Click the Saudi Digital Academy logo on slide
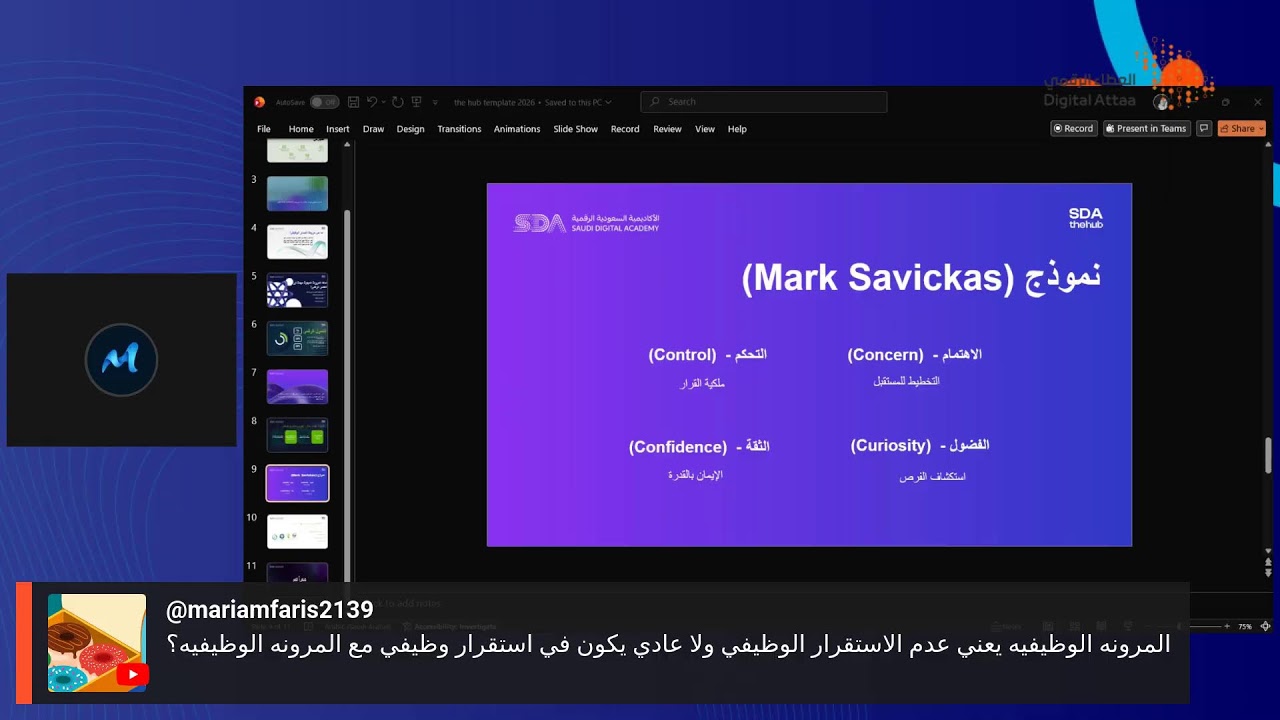Screen dimensions: 1280x720 pyautogui.click(x=586, y=223)
